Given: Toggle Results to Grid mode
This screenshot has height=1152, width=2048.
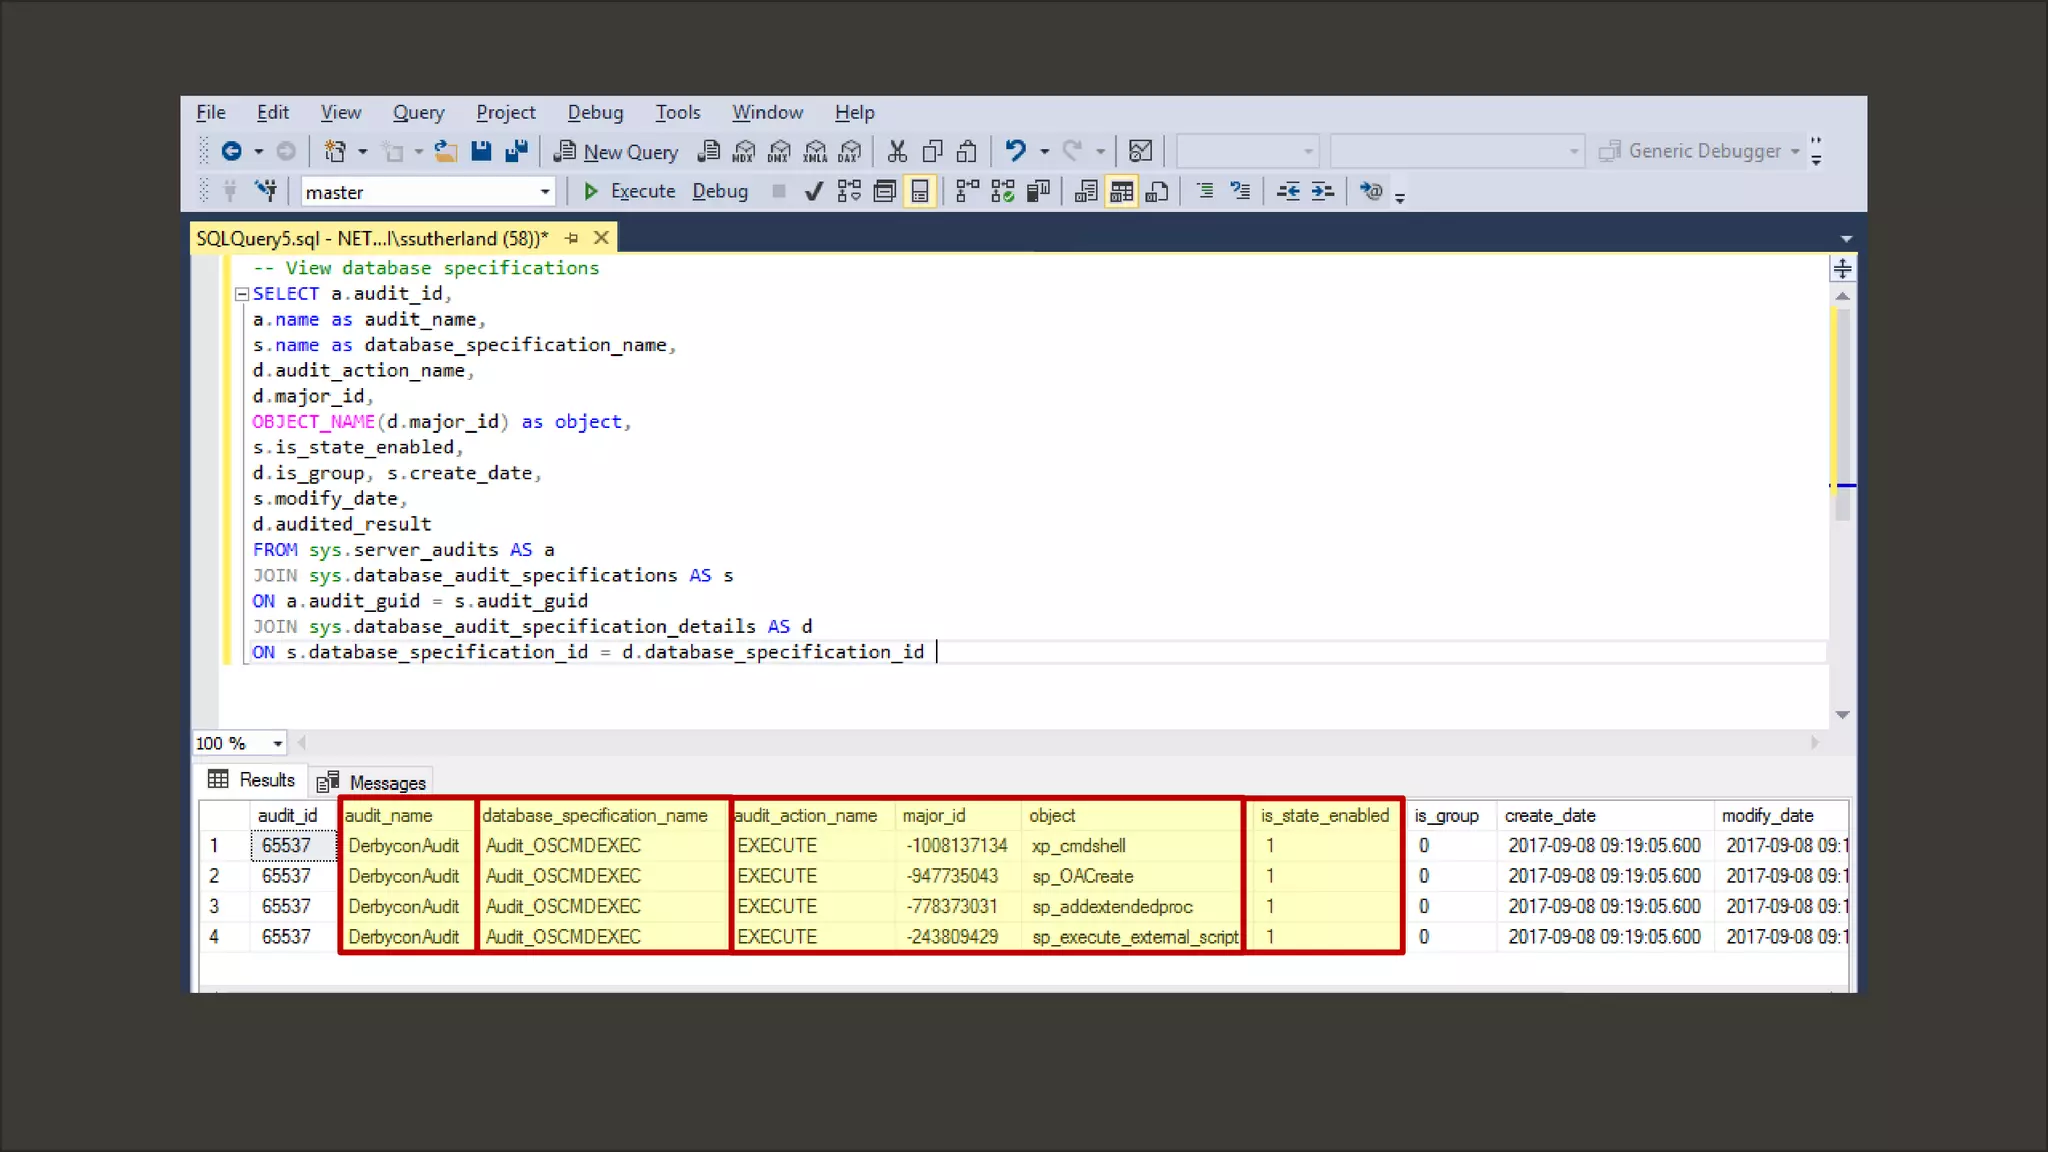Looking at the screenshot, I should click(x=1121, y=191).
